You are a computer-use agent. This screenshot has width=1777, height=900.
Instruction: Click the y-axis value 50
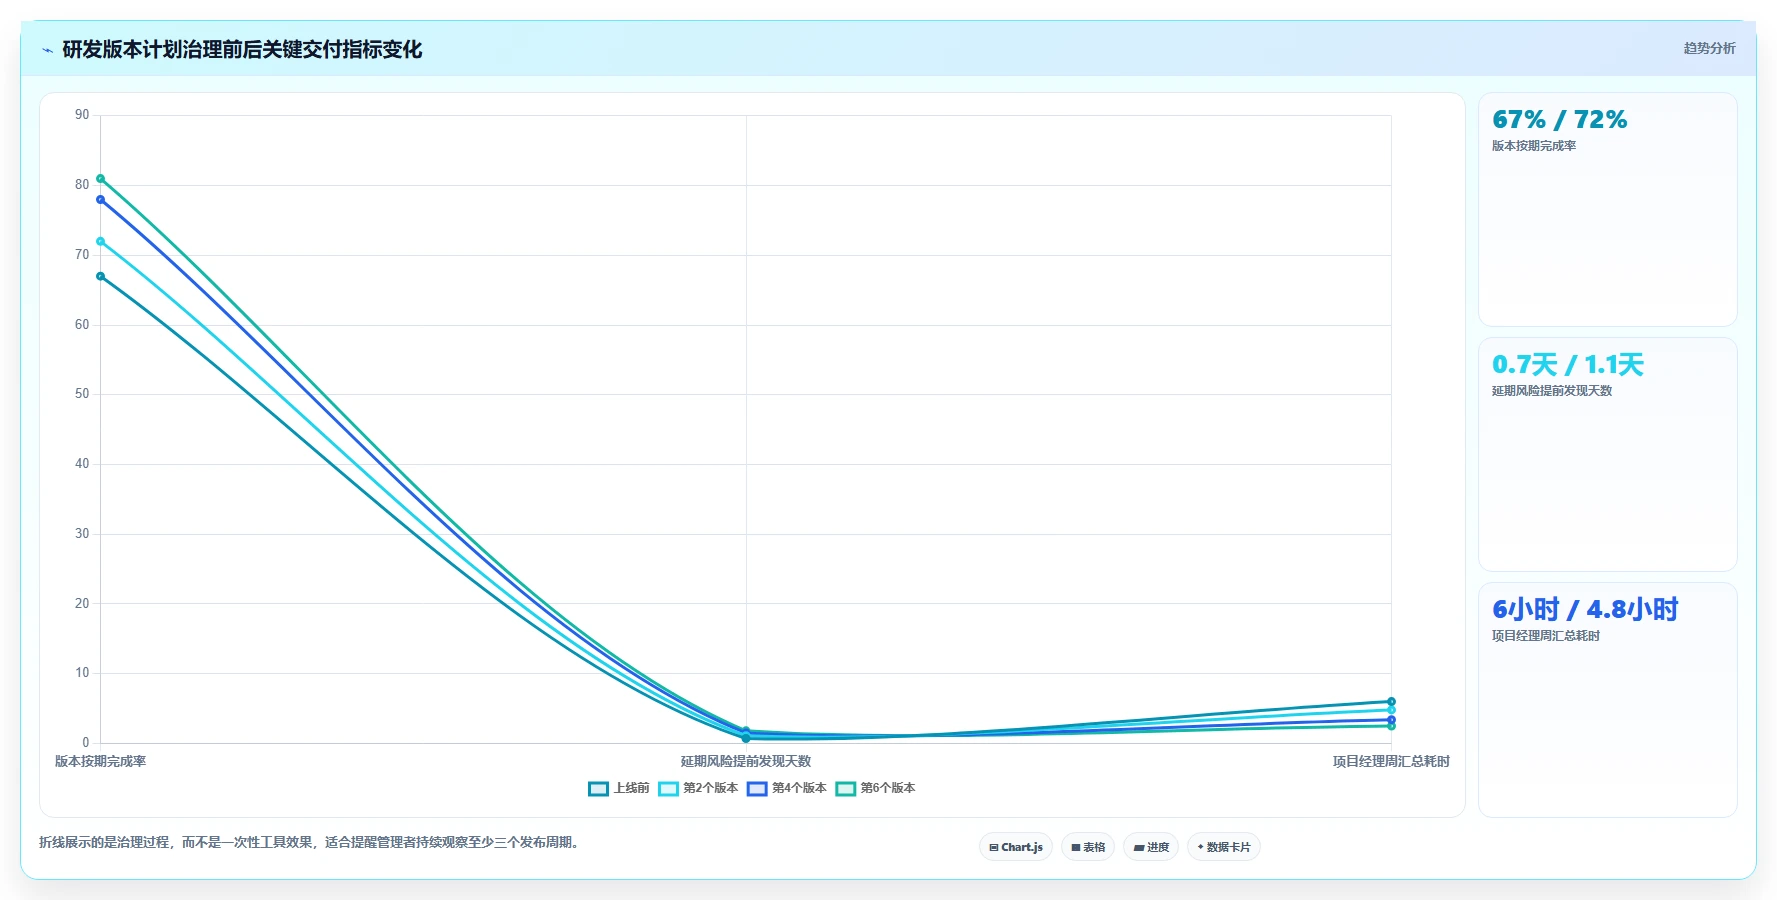click(x=82, y=394)
